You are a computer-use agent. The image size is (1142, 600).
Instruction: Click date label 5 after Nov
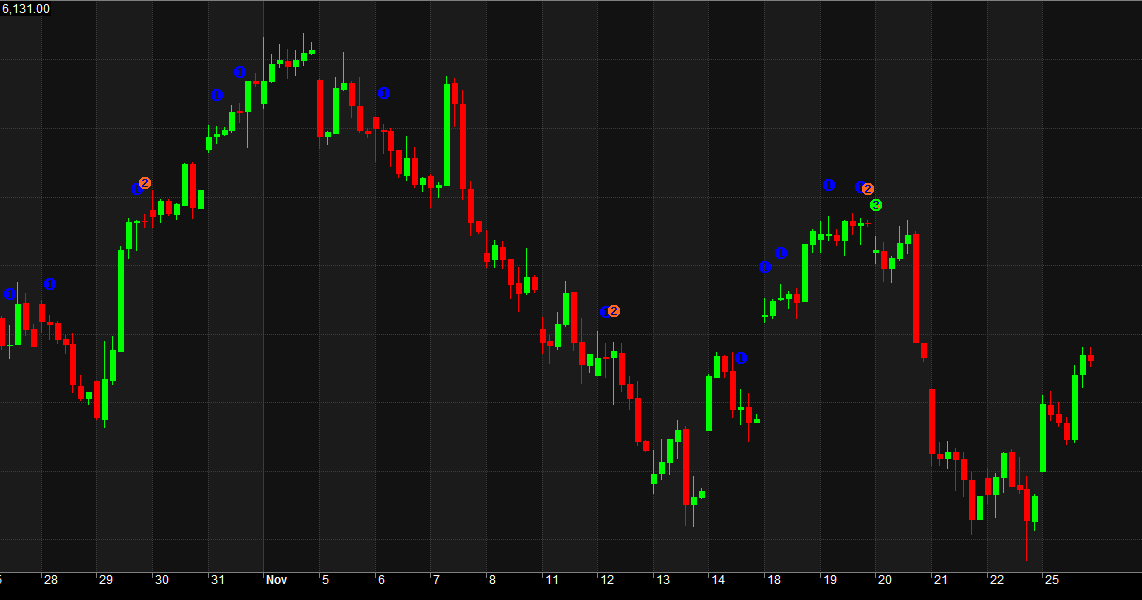[326, 580]
